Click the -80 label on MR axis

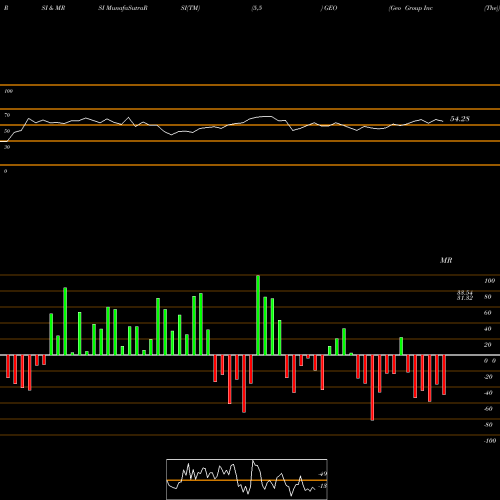[x=488, y=425]
